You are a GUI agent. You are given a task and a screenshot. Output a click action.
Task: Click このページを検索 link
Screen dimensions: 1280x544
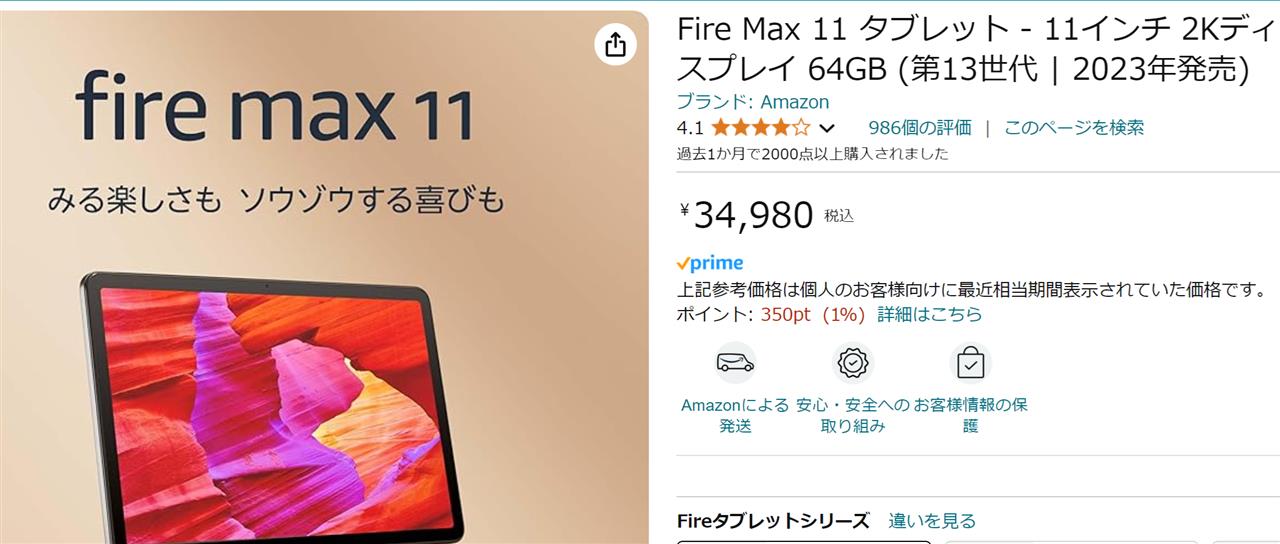pos(1074,127)
